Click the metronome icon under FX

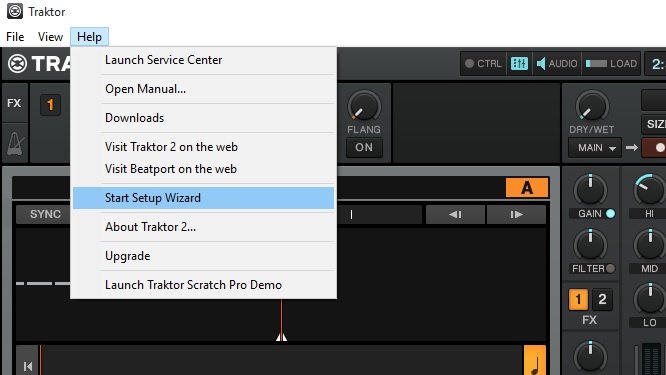coord(15,143)
